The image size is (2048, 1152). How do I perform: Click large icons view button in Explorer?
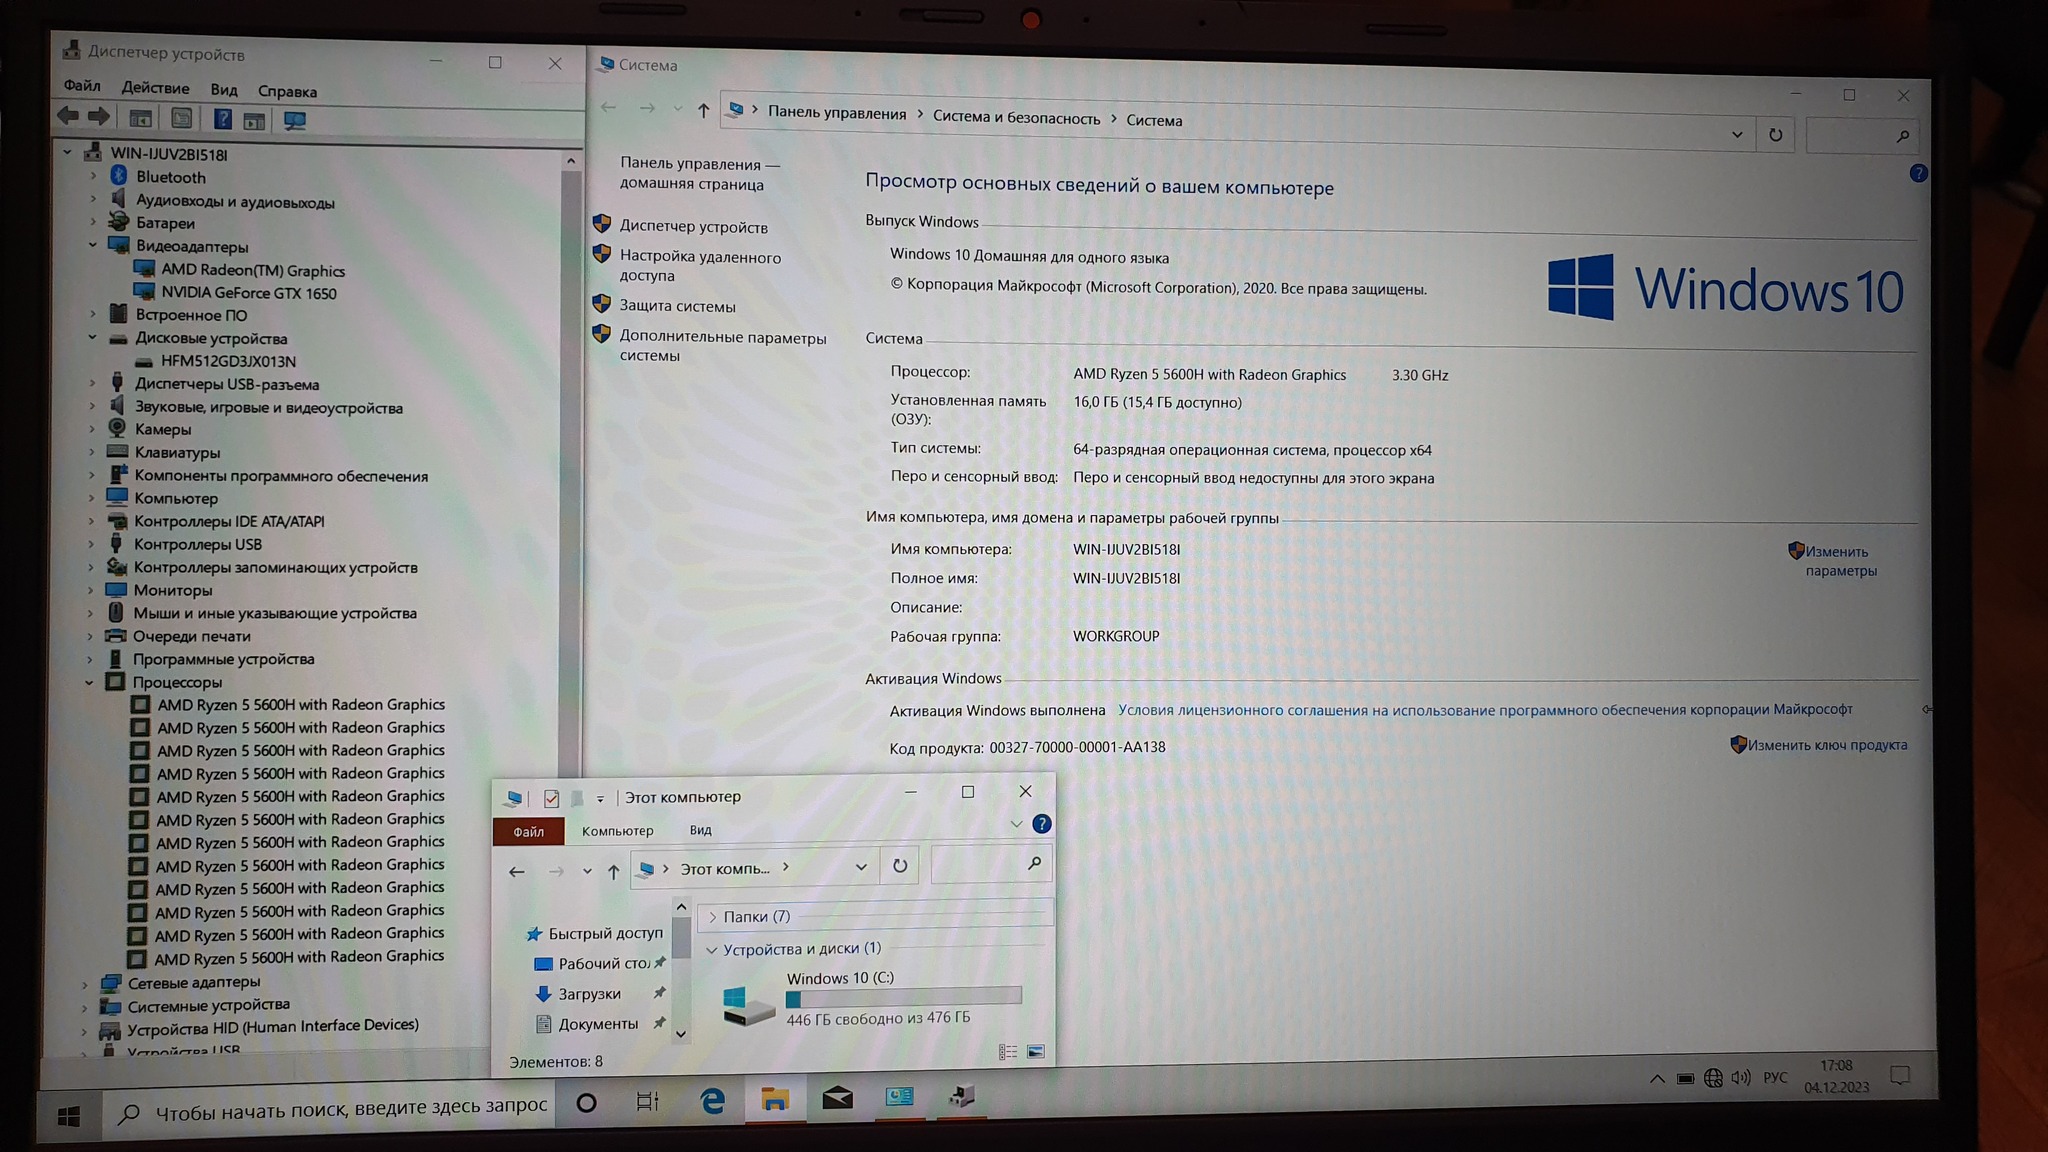1036,1052
